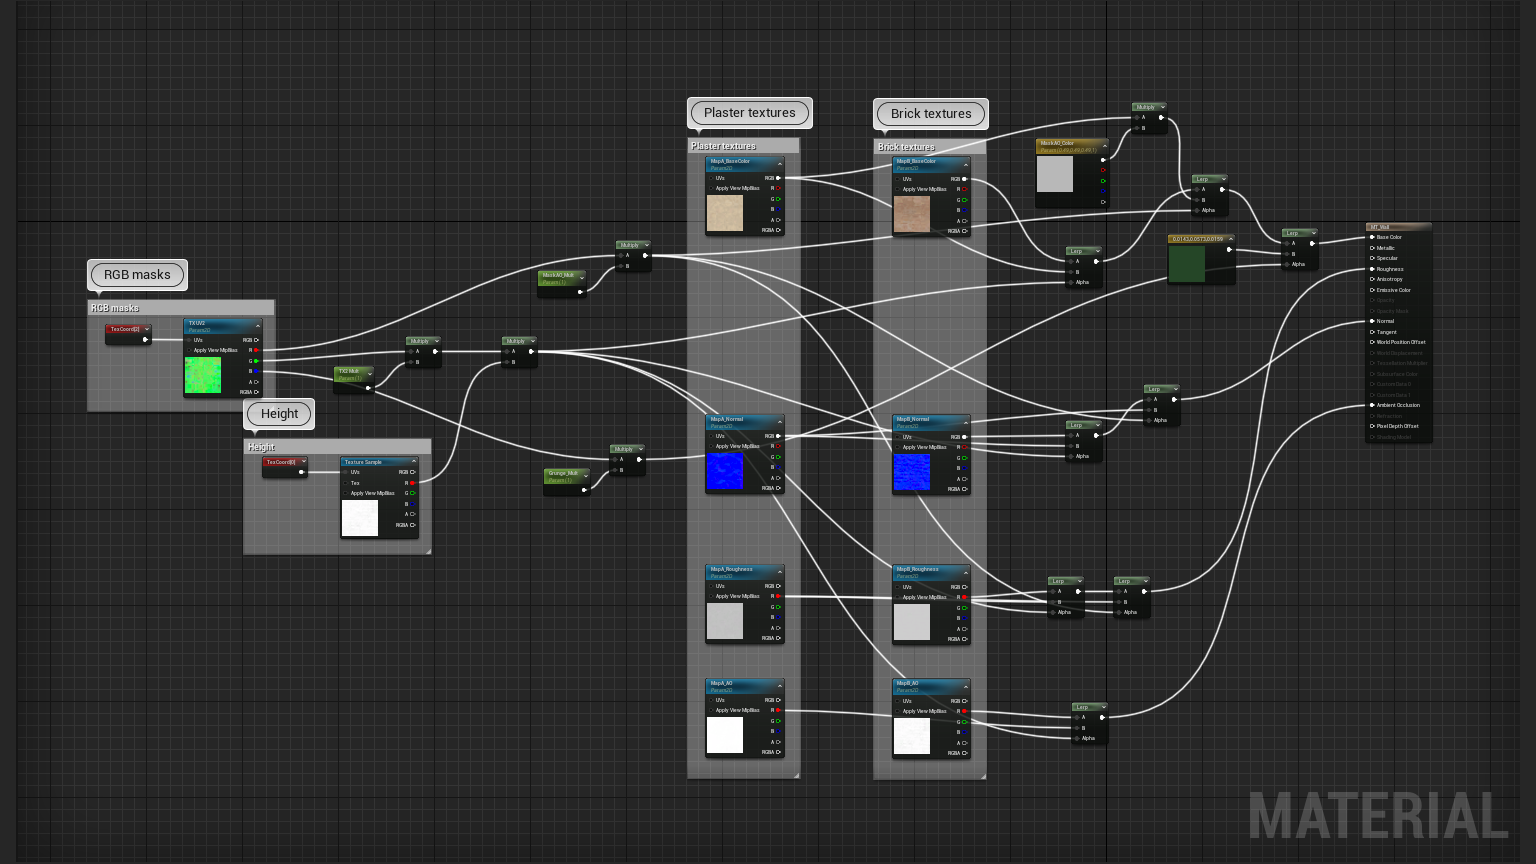Click the RGB output pin of MapA_BaseColor

pos(778,178)
